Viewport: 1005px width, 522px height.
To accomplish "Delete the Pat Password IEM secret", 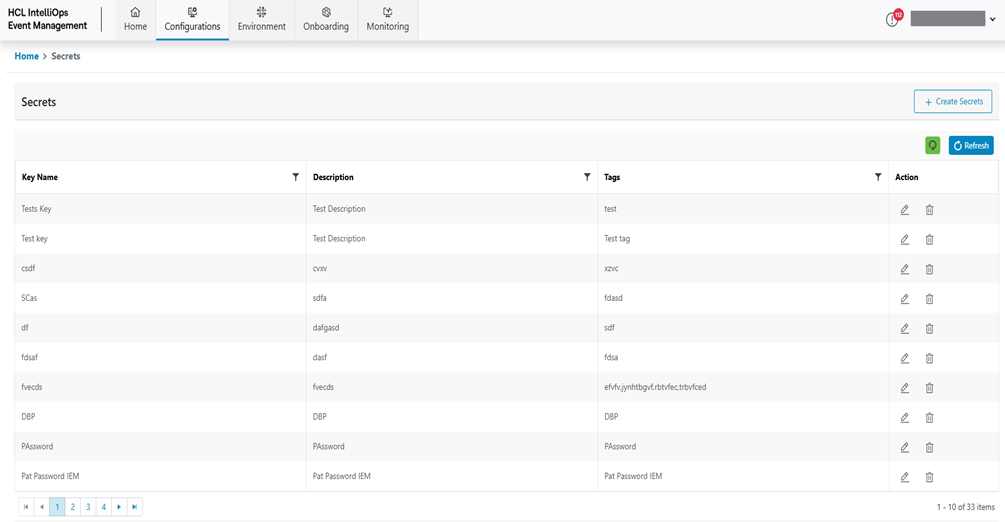I will (929, 477).
